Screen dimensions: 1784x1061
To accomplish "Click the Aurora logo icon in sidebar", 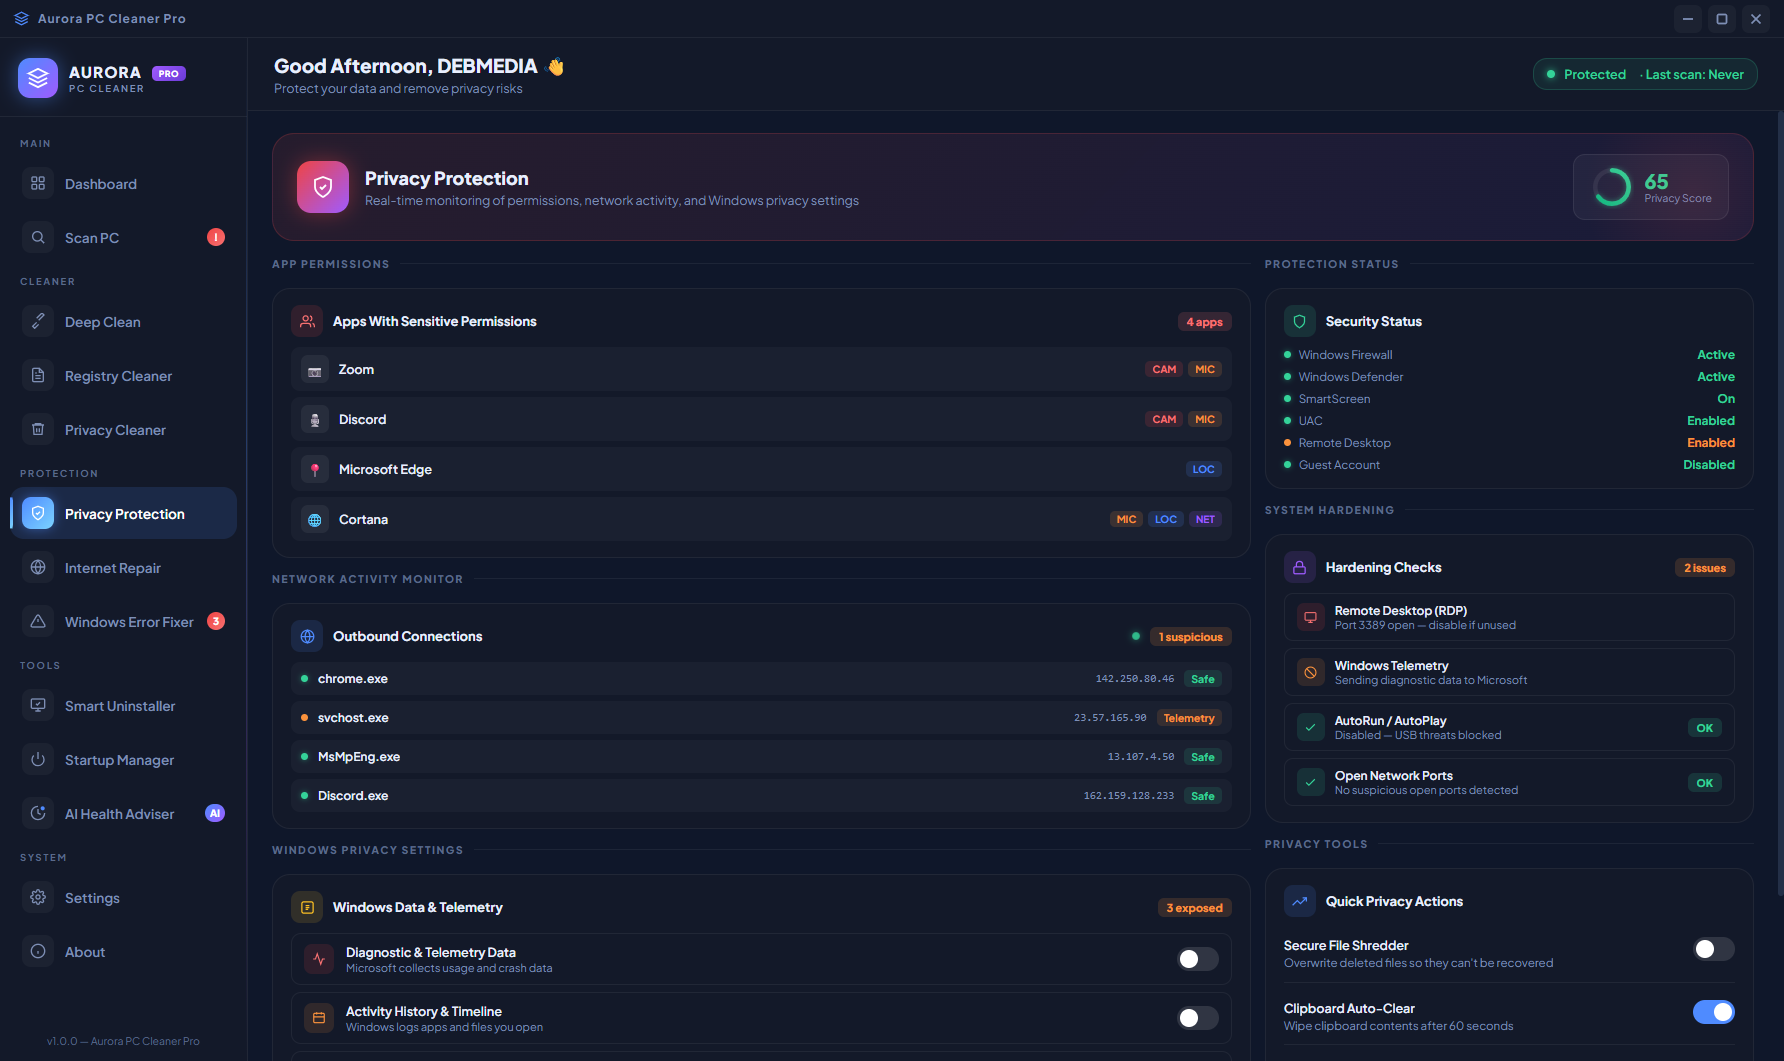I will click(x=38, y=78).
